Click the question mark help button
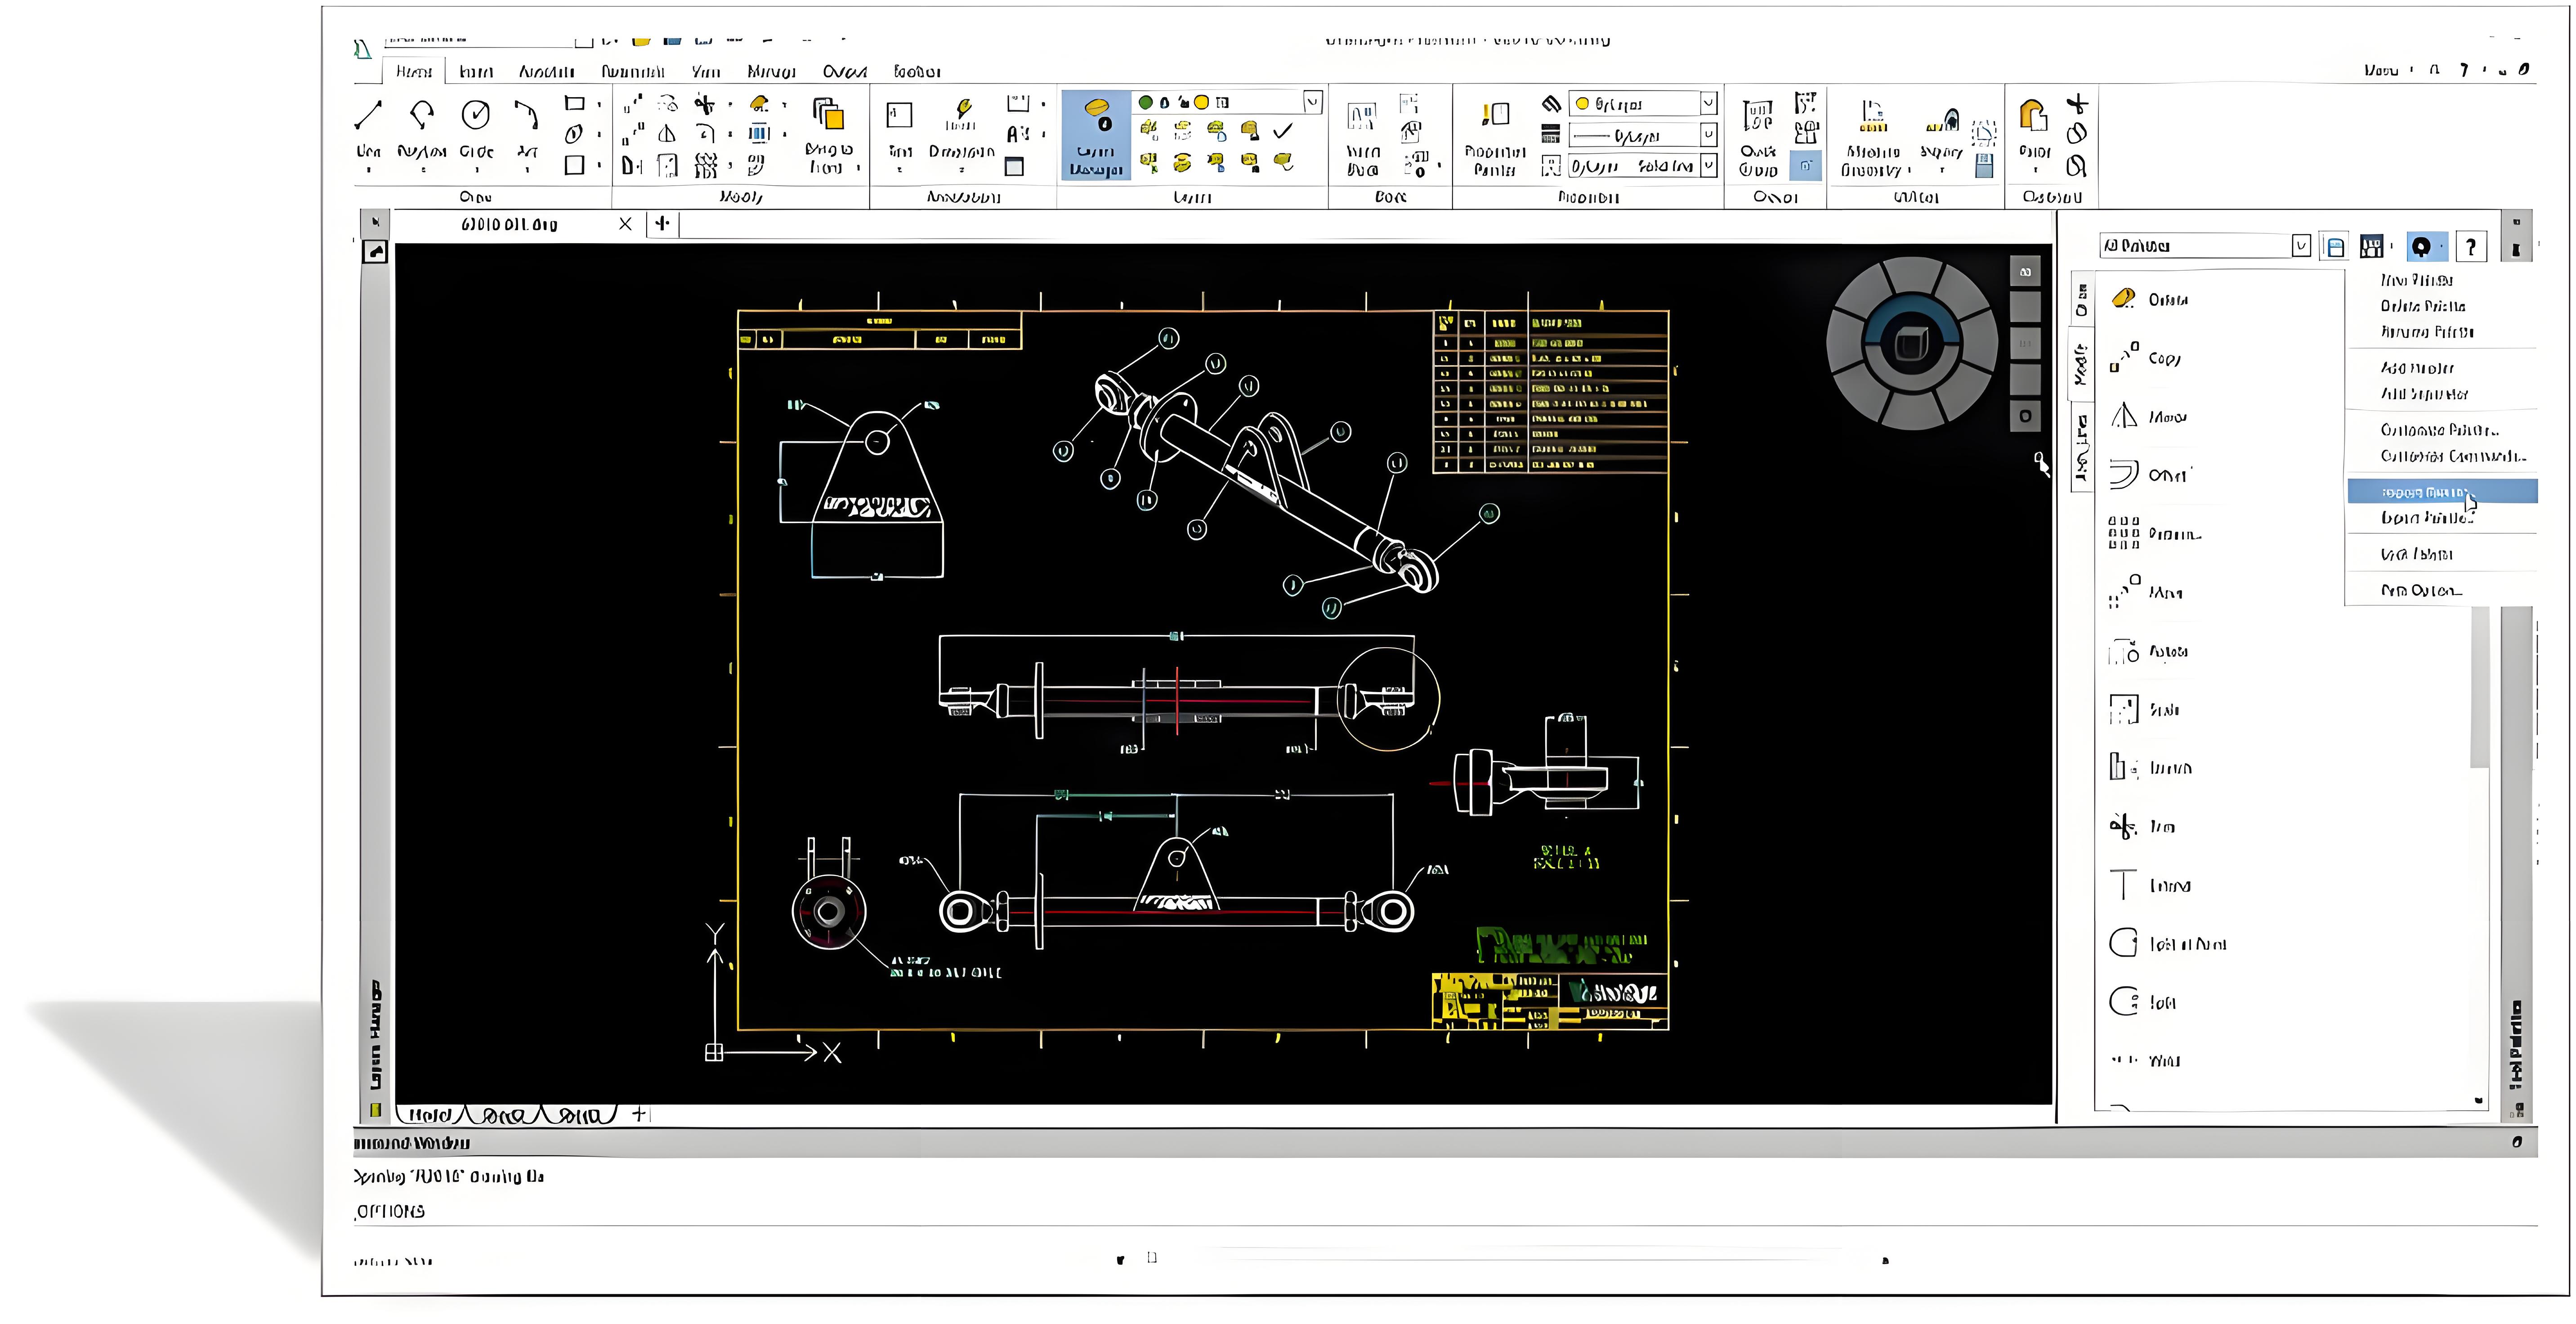 tap(2471, 246)
